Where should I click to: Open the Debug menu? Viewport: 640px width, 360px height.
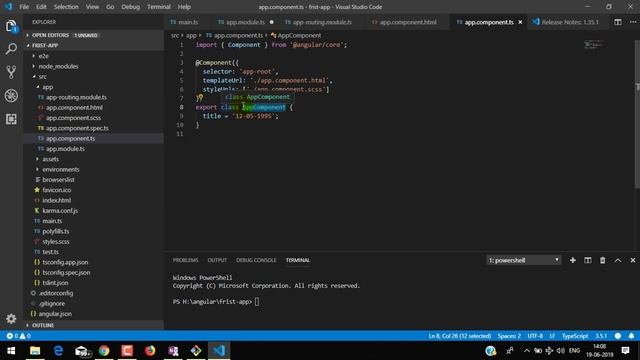click(130, 7)
